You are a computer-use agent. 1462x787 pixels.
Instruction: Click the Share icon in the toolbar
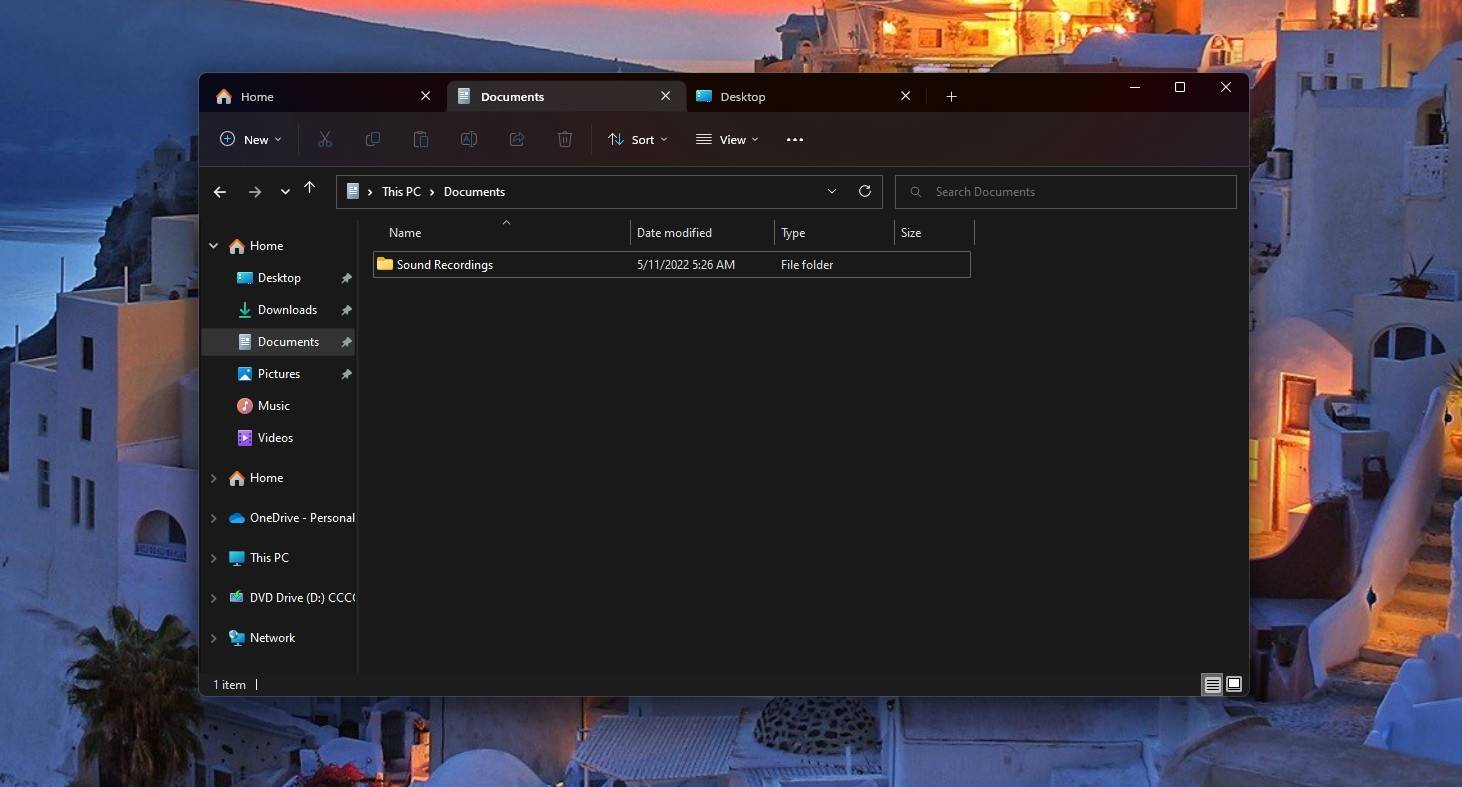pos(516,139)
